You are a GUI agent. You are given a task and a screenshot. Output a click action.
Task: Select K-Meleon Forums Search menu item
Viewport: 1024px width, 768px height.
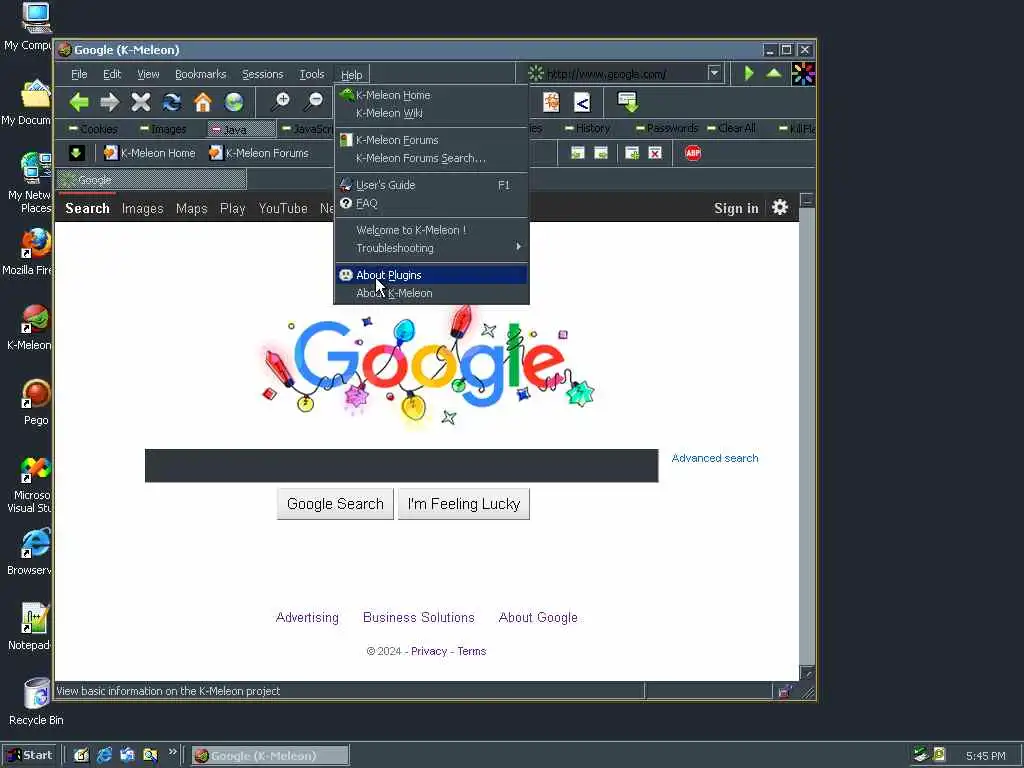point(431,158)
